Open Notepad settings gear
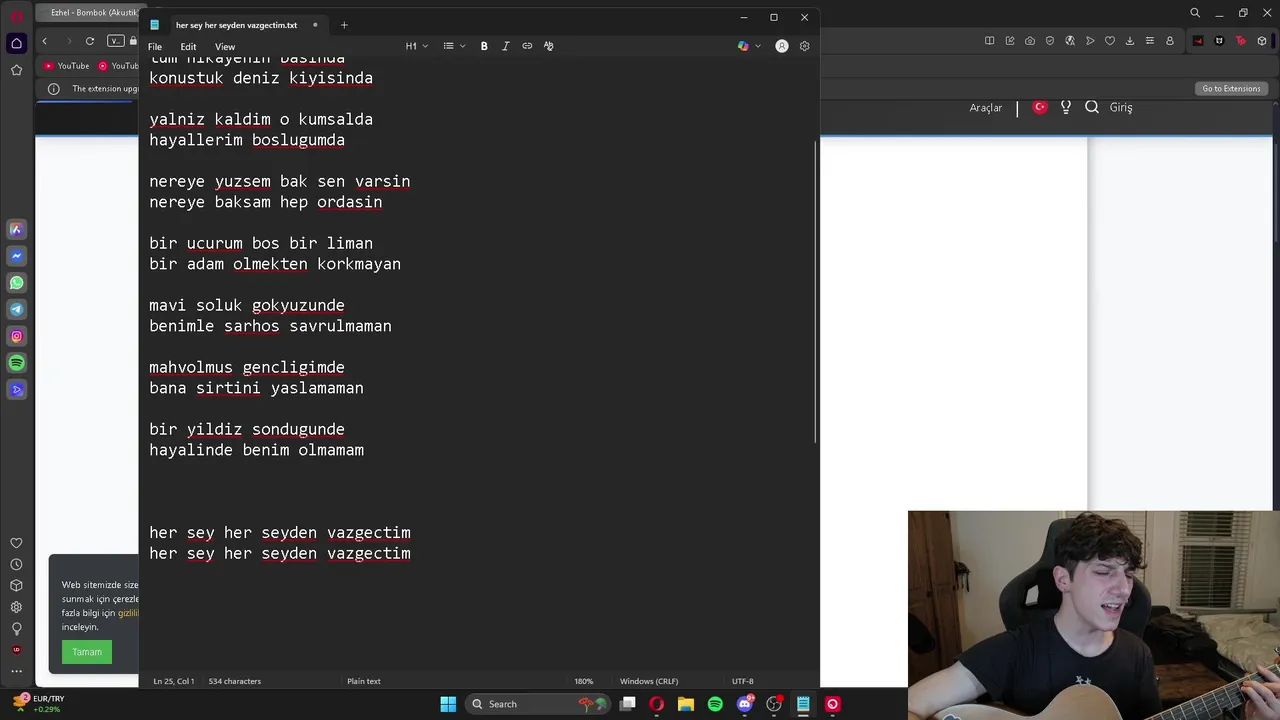 804,46
